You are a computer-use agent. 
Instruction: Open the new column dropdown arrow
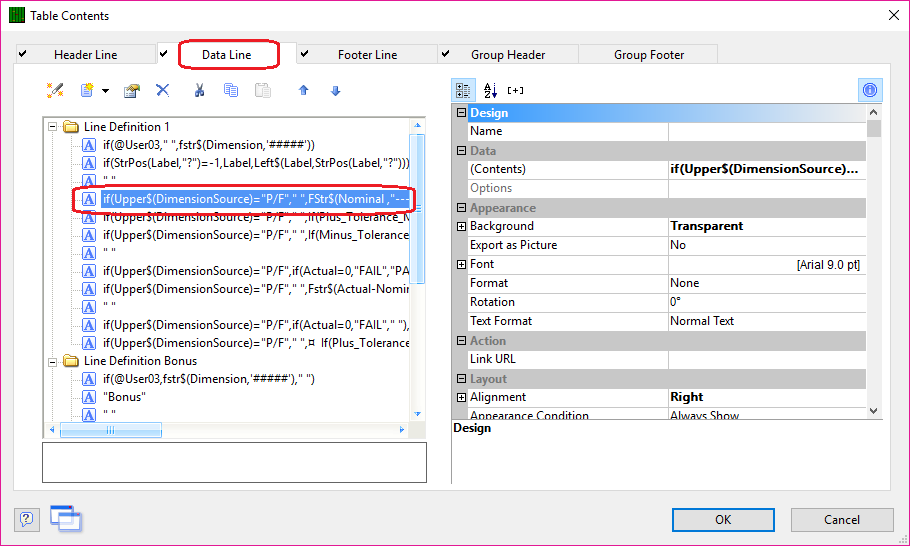pyautogui.click(x=105, y=91)
